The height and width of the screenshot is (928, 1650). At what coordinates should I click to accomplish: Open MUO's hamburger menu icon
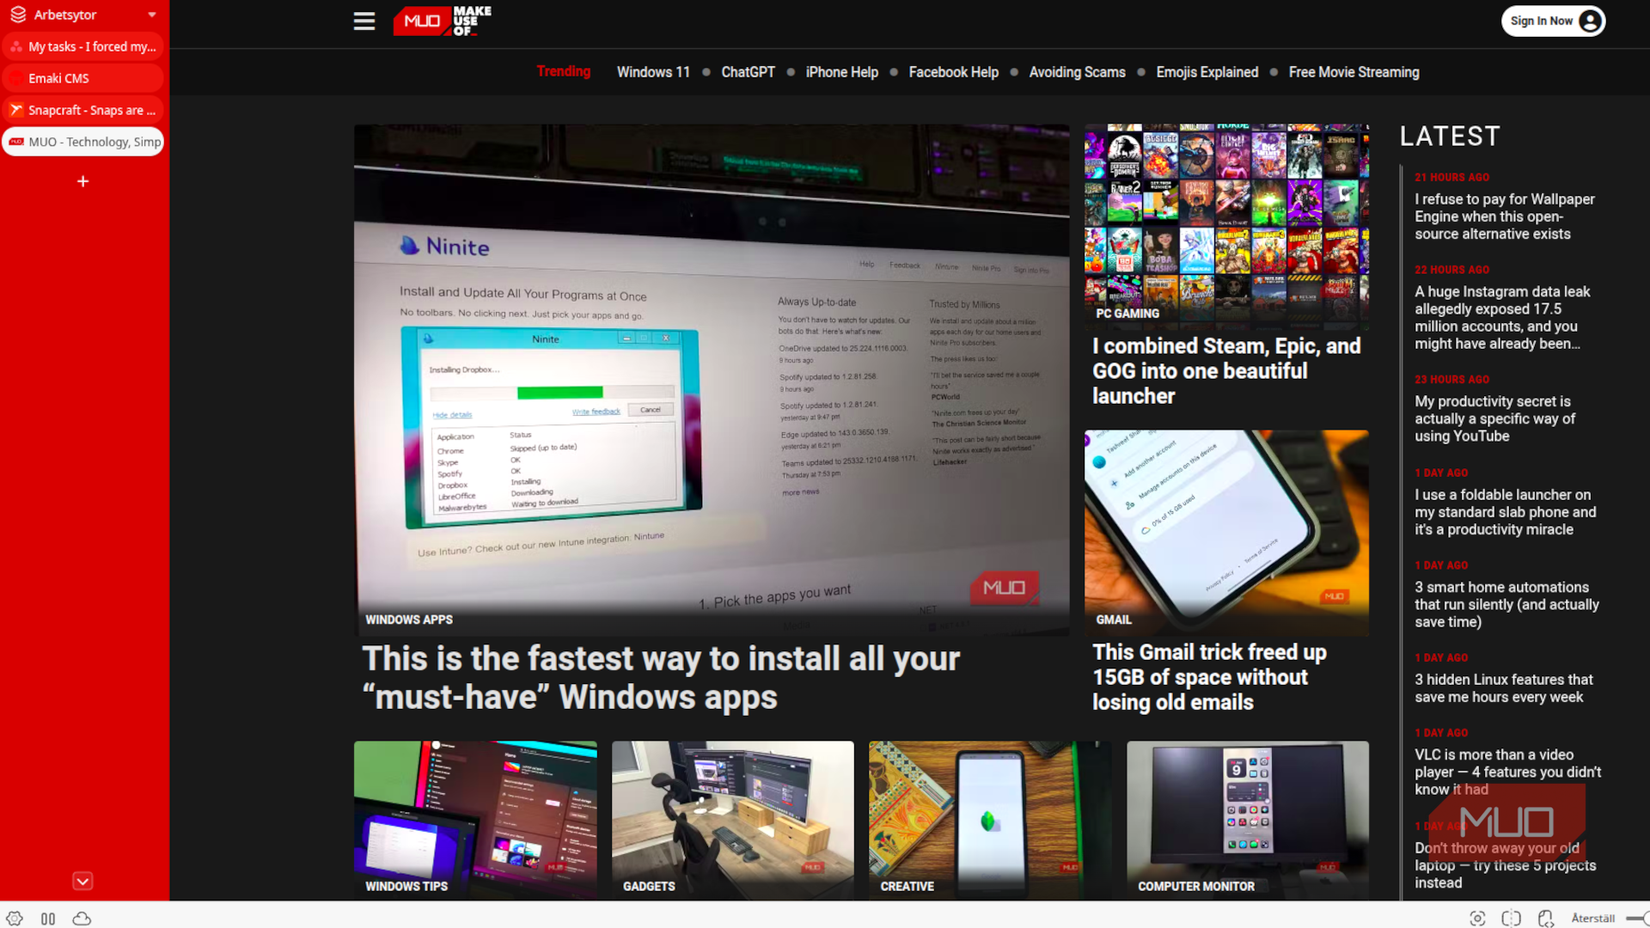(363, 20)
